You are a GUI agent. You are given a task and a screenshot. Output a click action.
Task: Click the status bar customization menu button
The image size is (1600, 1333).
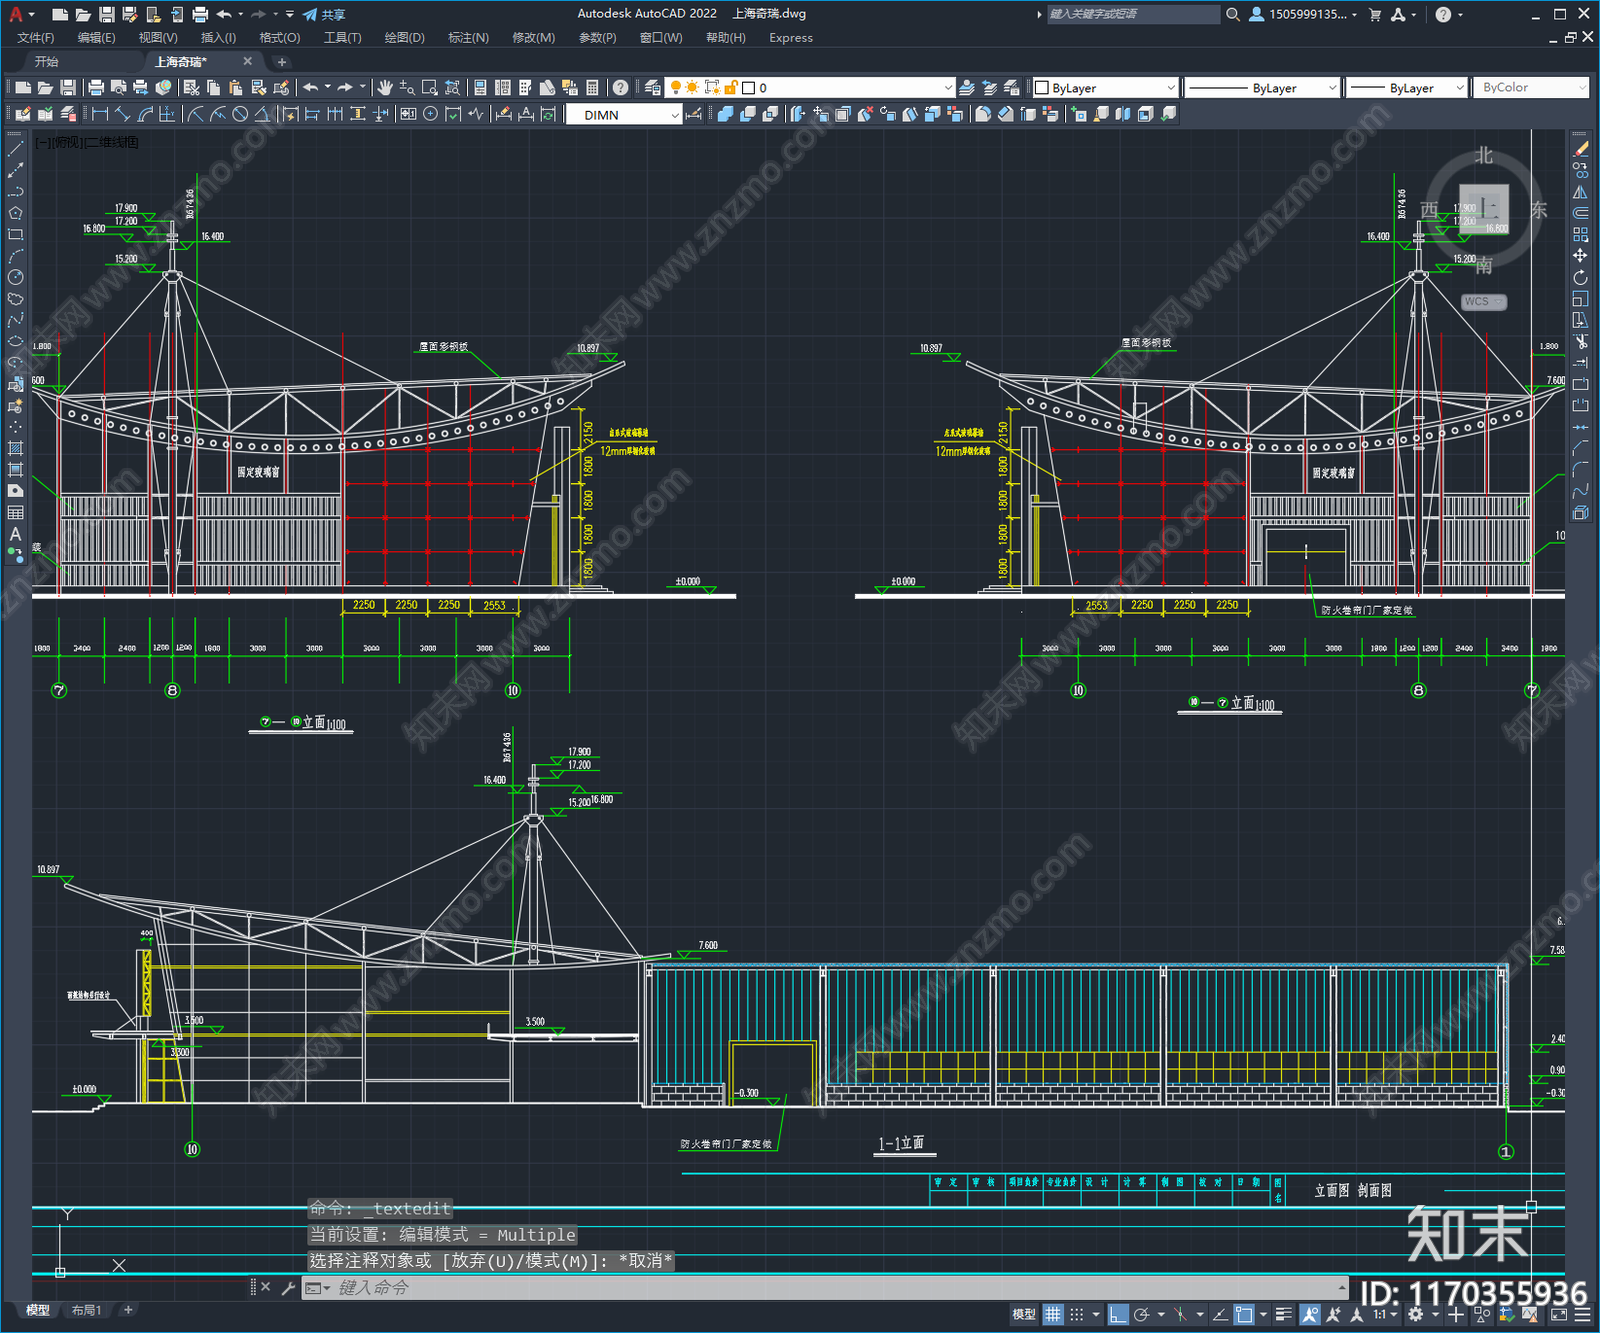click(x=1585, y=1314)
